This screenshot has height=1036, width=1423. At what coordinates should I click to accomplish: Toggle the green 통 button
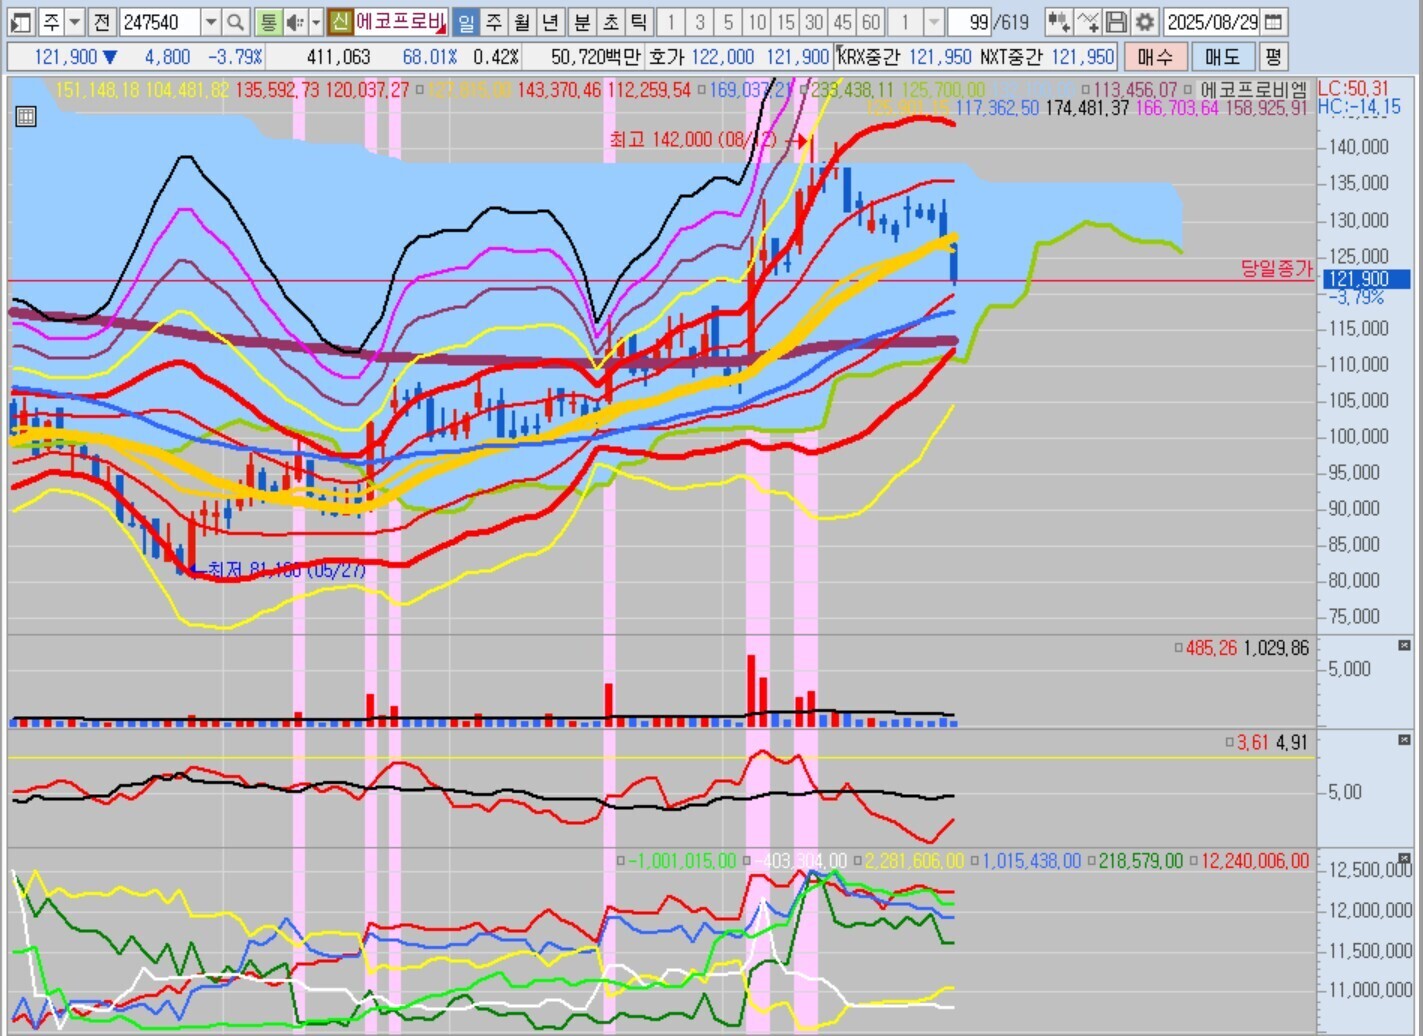point(268,22)
